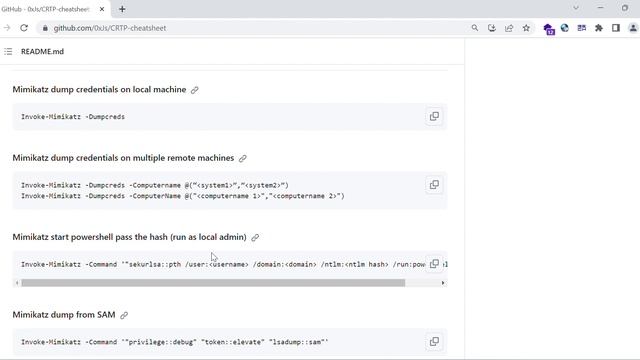Click heading Mimikatz dump credentials on multiple remote machines
The height and width of the screenshot is (360, 640).
pos(123,158)
